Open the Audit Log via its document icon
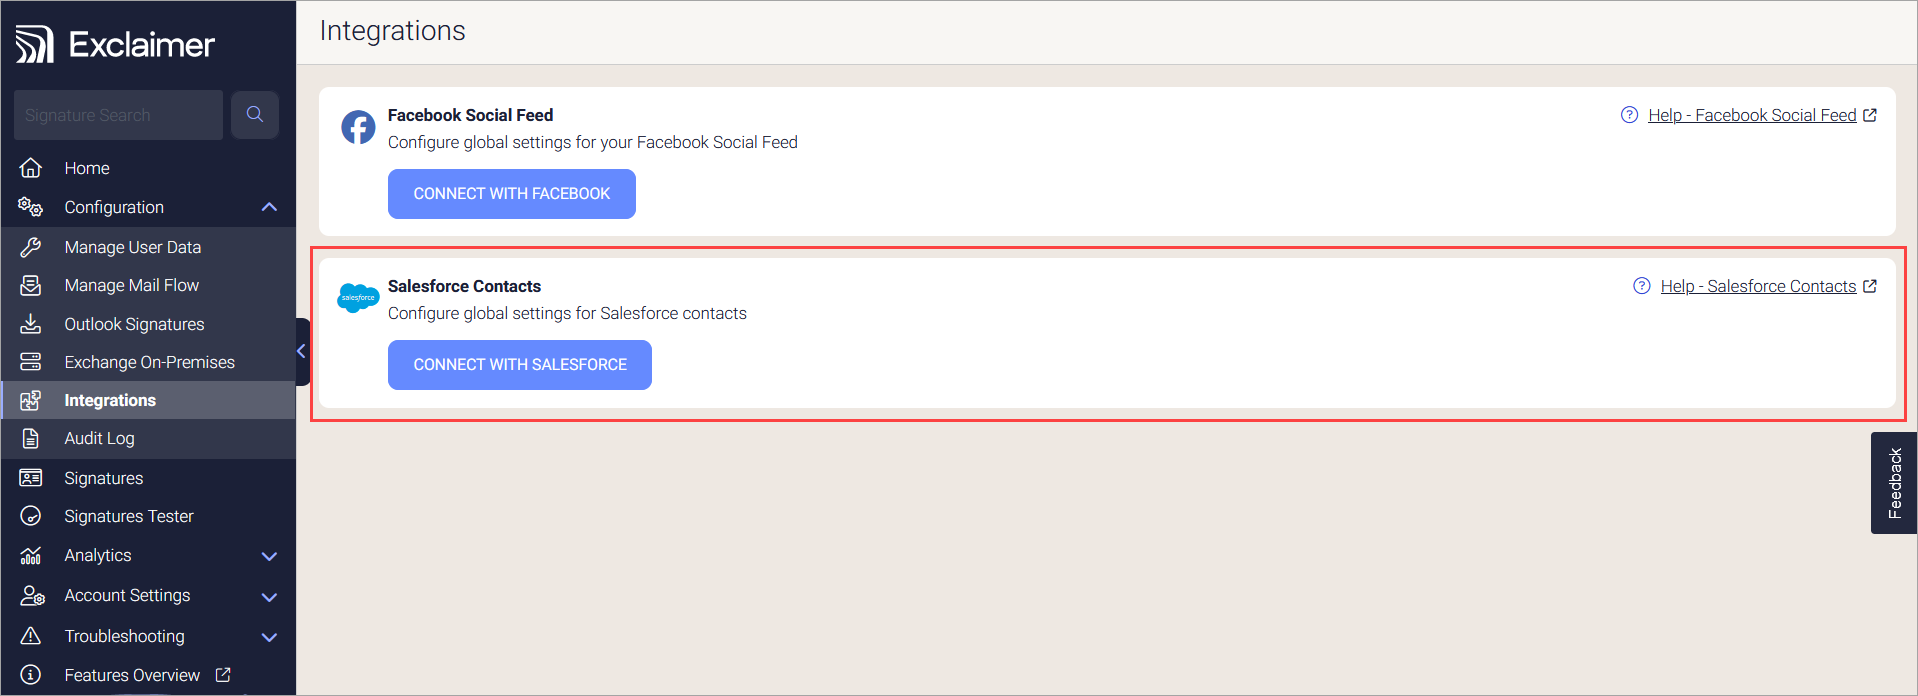The image size is (1918, 696). (31, 438)
